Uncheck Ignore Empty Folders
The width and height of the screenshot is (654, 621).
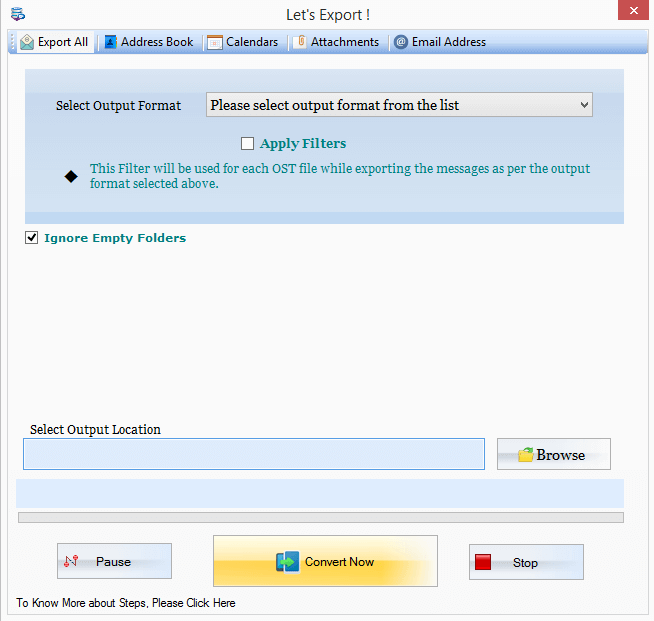(x=31, y=238)
